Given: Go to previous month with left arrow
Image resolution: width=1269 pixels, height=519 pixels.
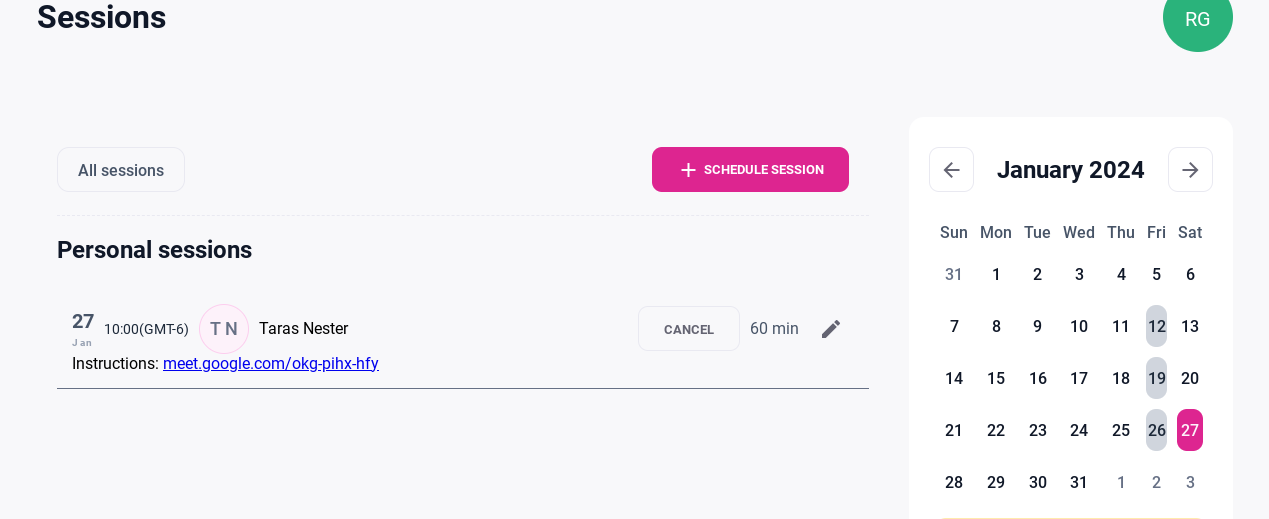Looking at the screenshot, I should 951,170.
